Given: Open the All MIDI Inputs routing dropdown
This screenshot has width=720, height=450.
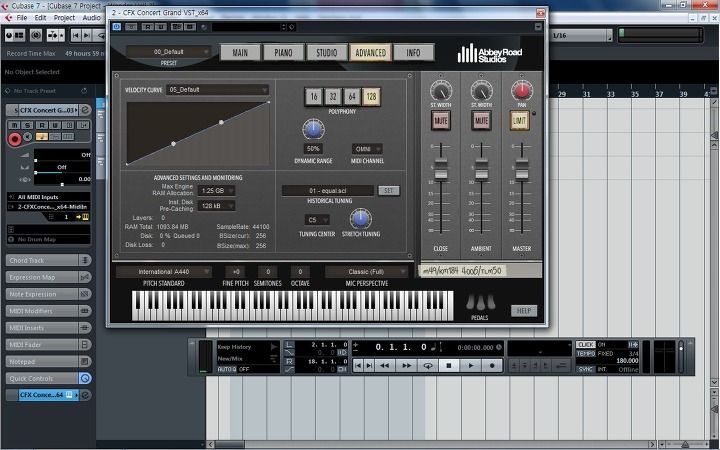Looking at the screenshot, I should 49,197.
